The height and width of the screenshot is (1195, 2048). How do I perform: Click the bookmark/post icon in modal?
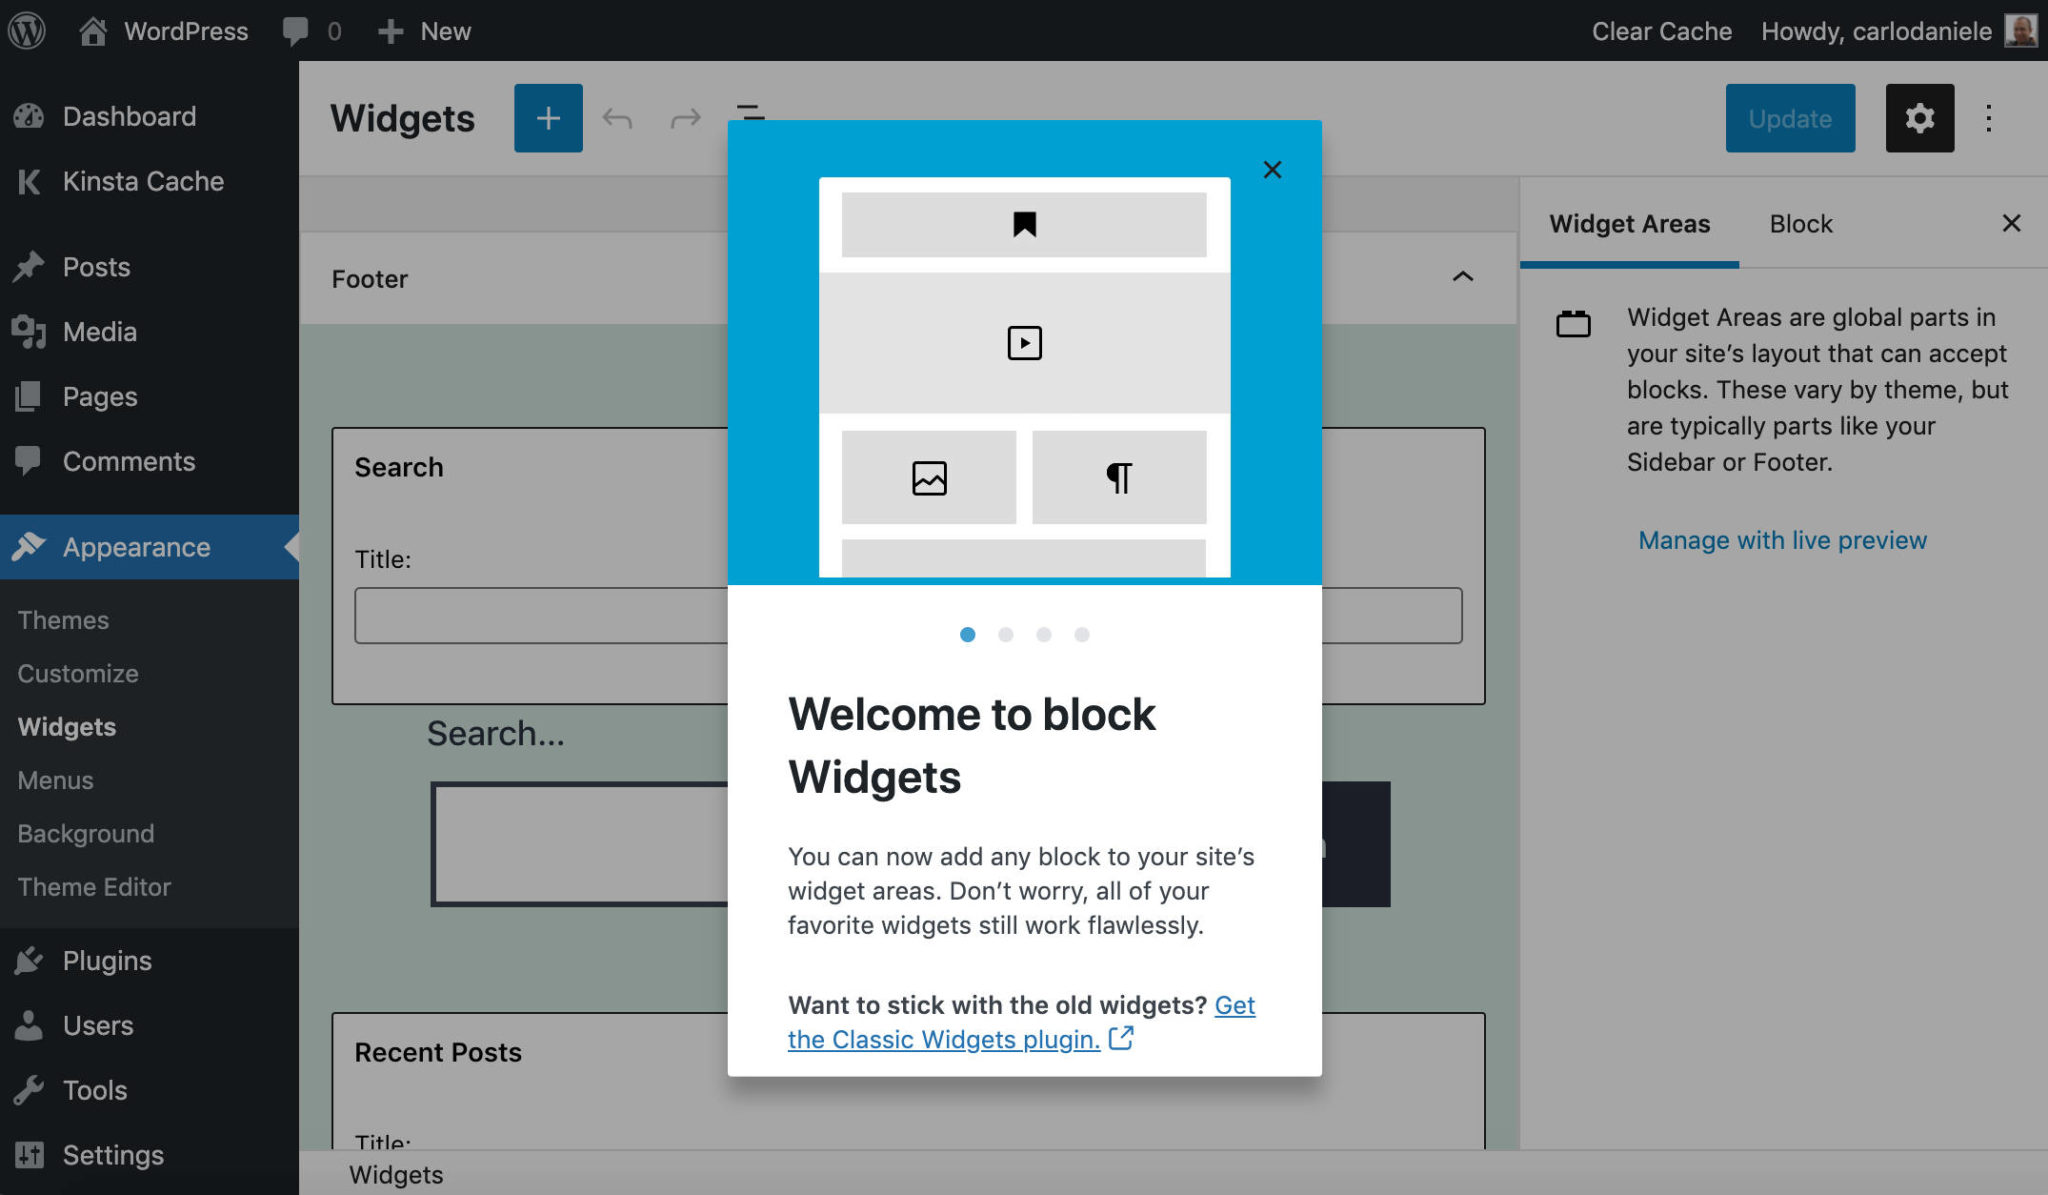click(1023, 223)
